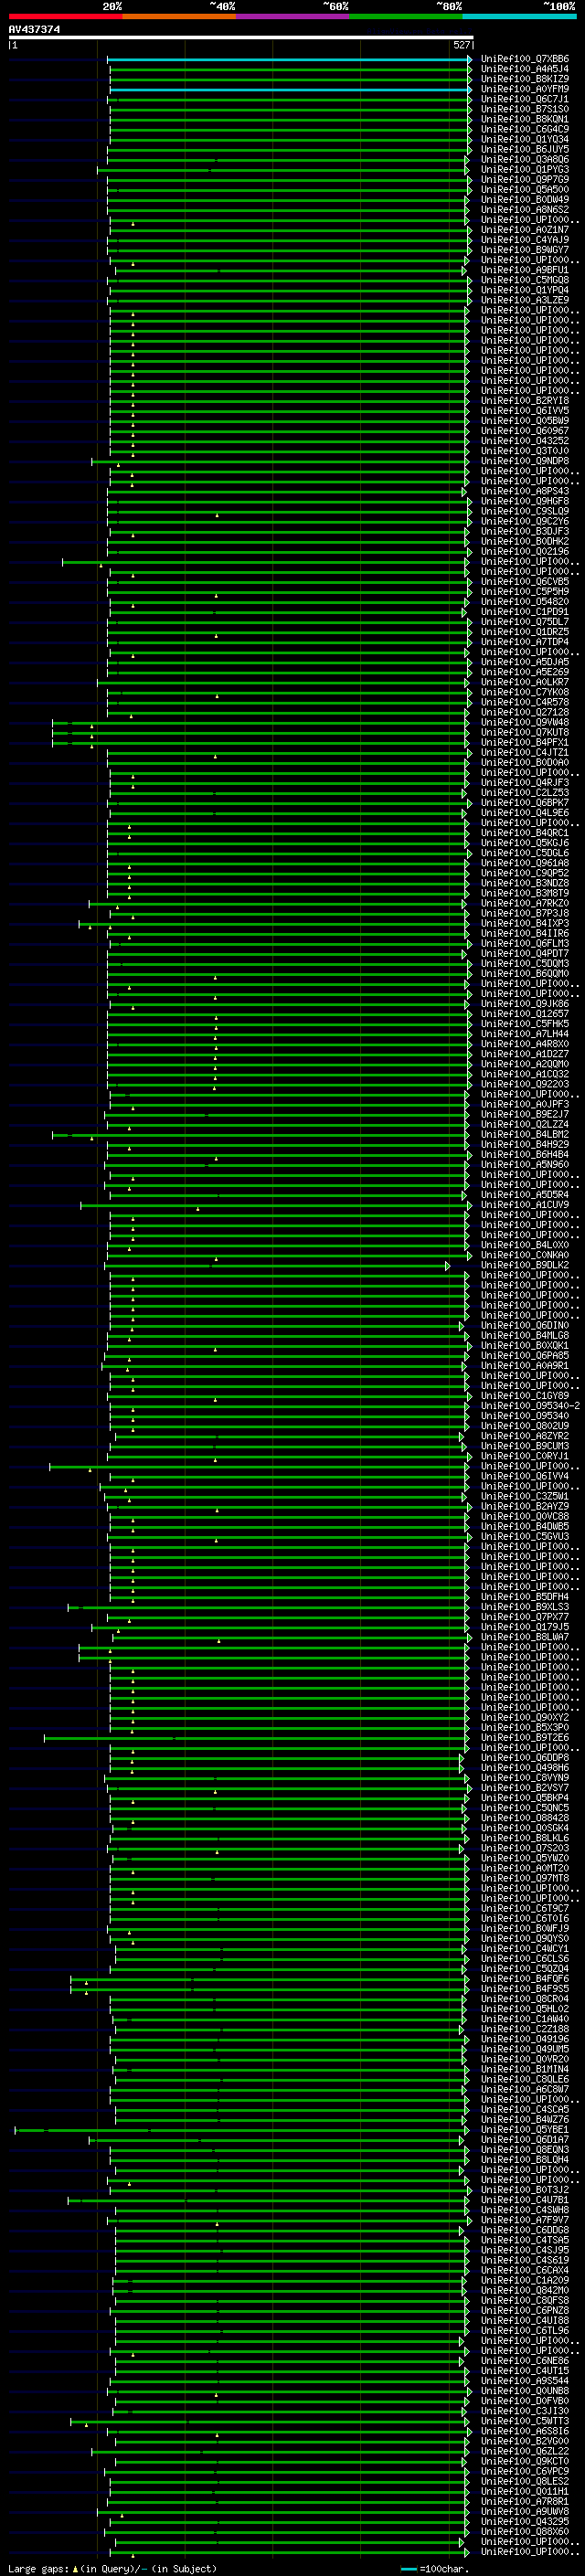Open hit UniRef100_C5MGQ8
This screenshot has width=585, height=2576.
coord(525,280)
